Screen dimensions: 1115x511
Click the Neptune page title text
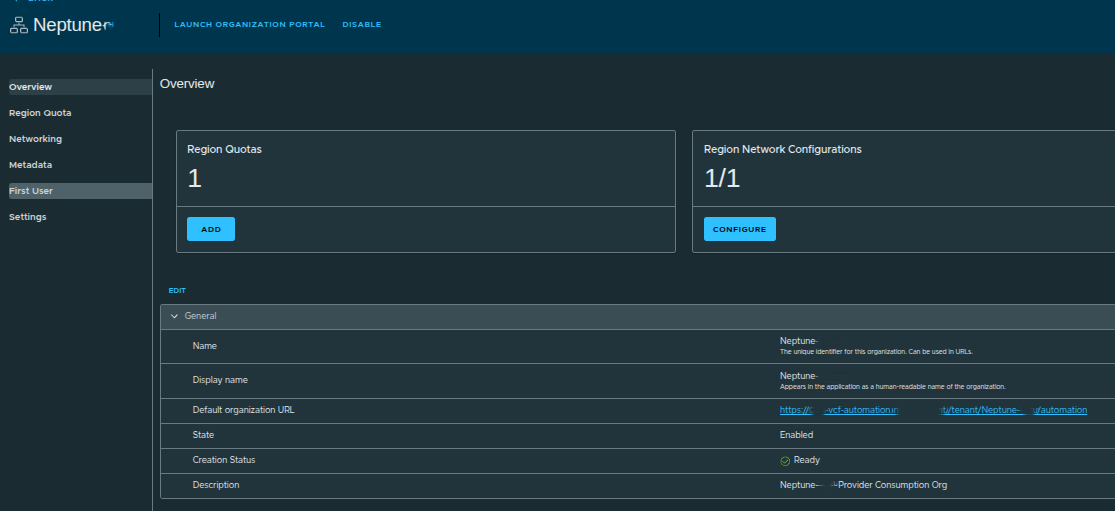(69, 26)
